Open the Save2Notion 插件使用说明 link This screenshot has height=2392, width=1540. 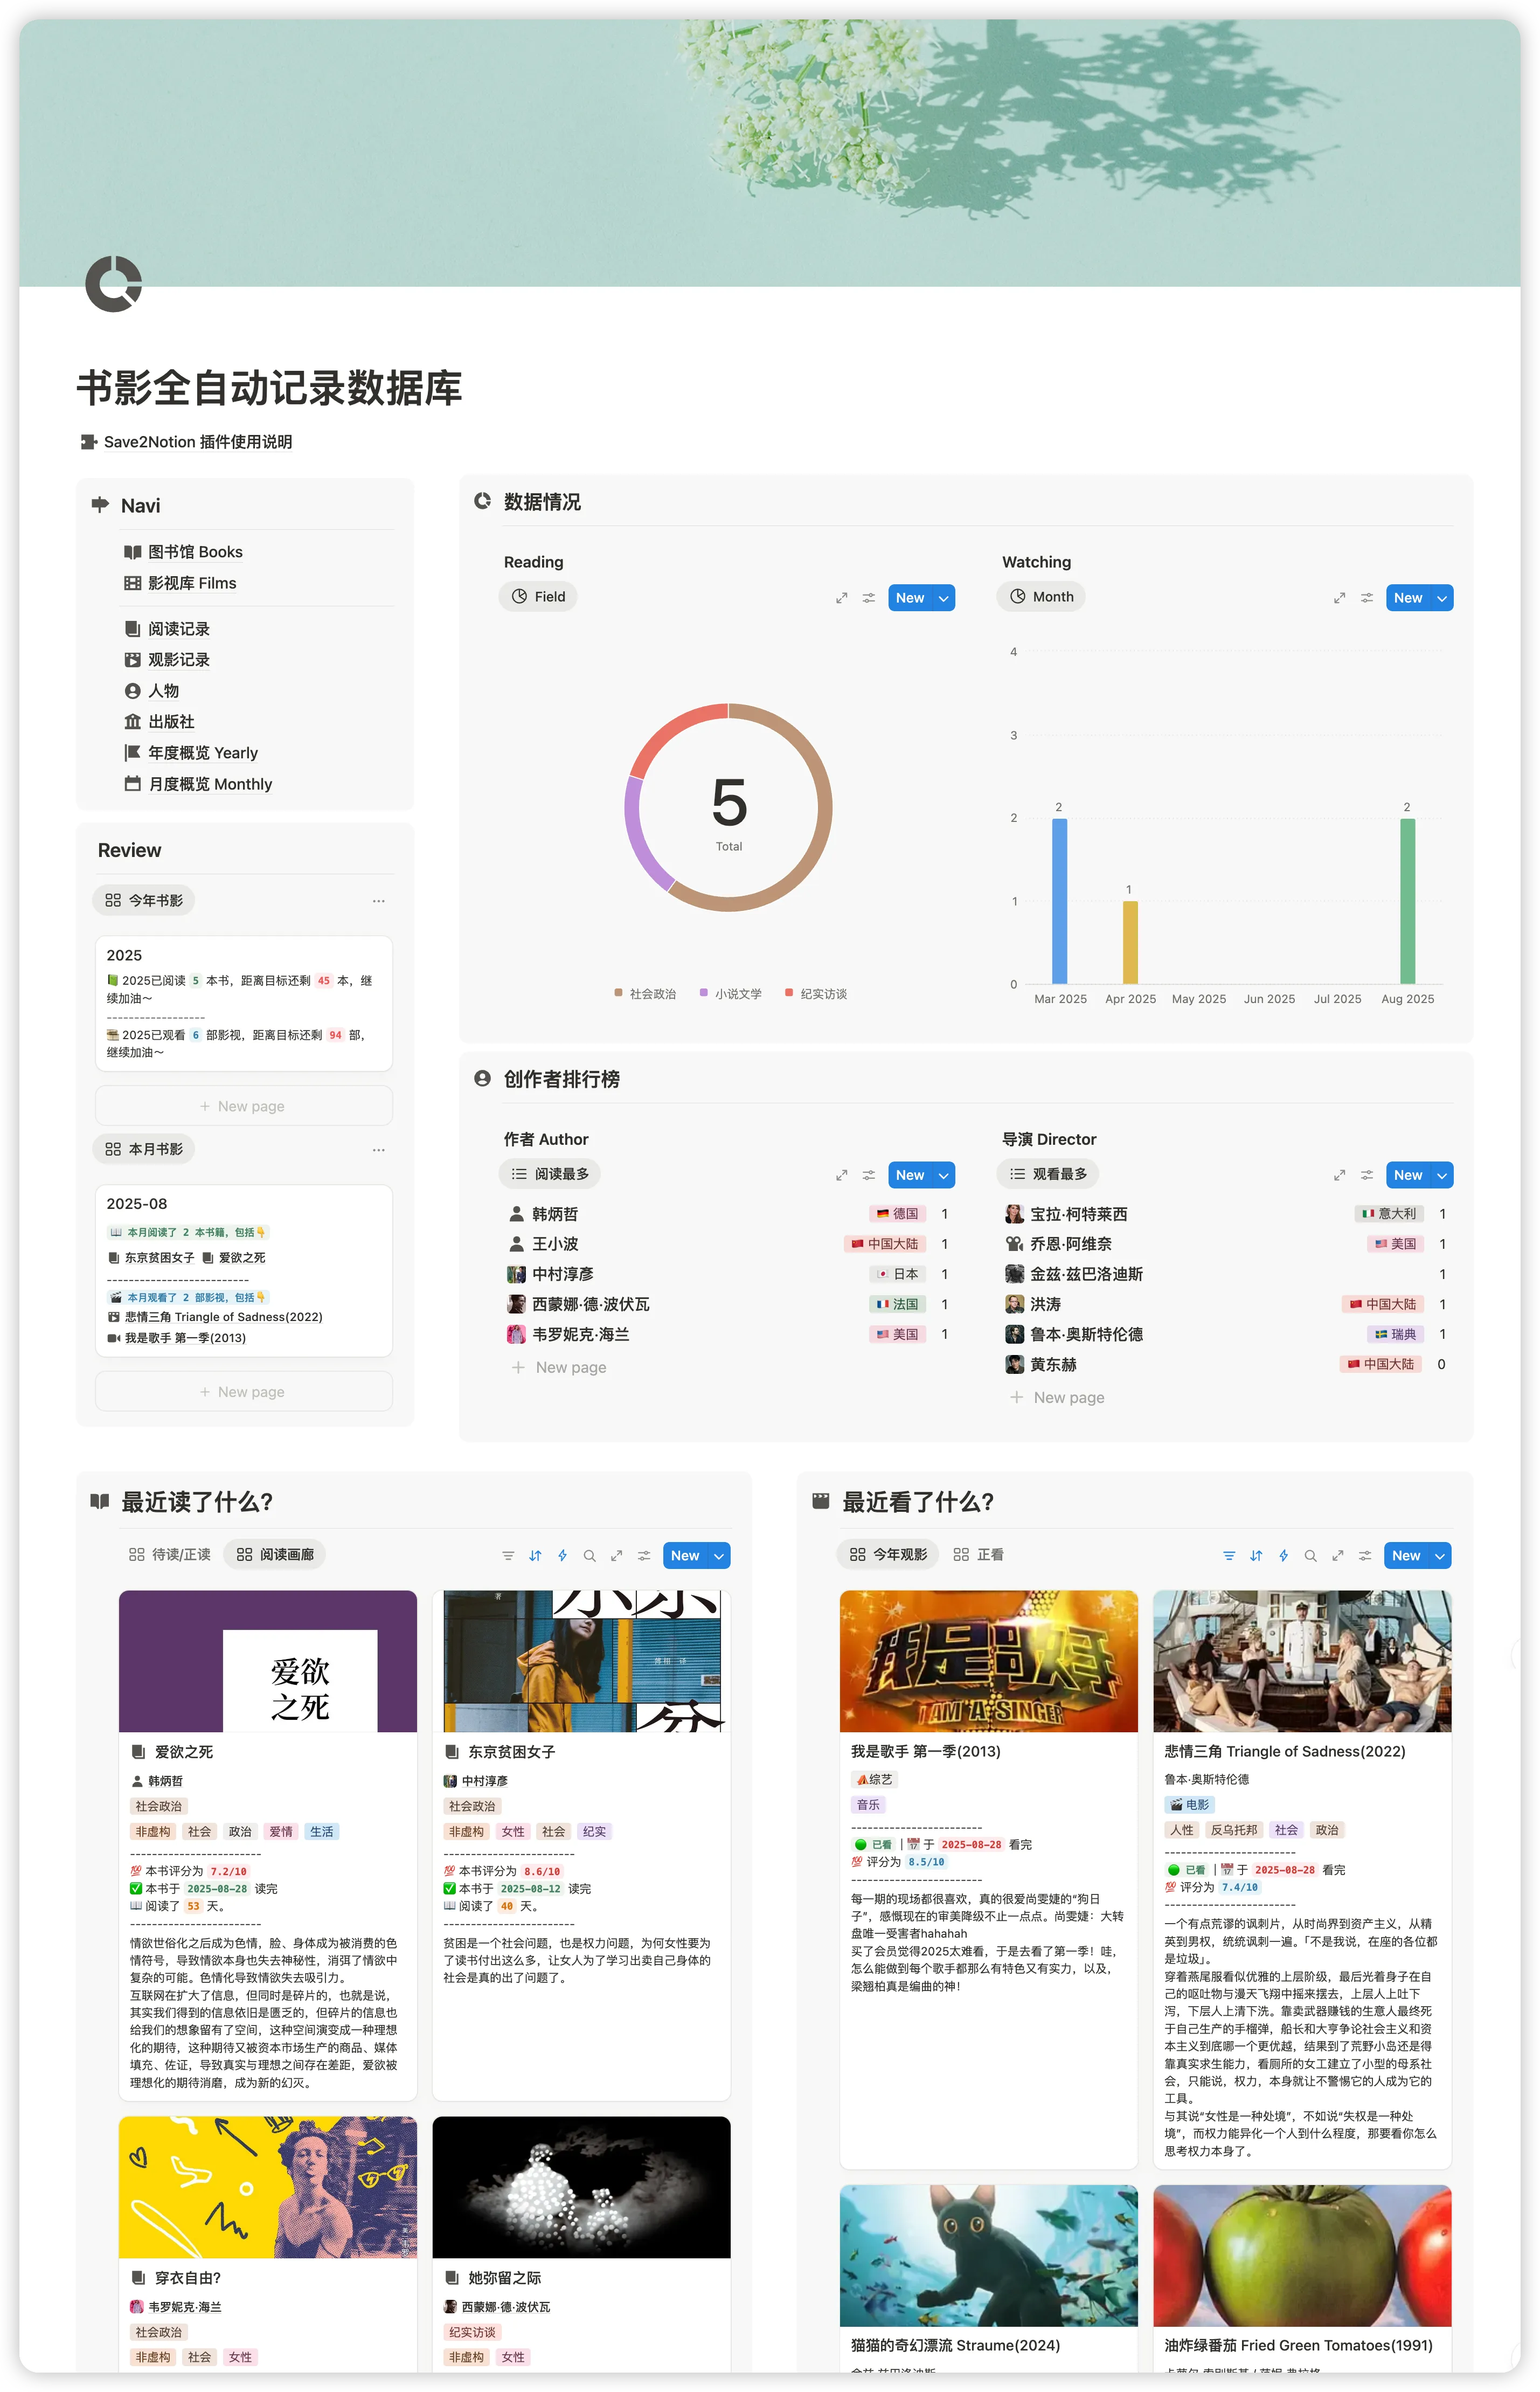click(197, 442)
